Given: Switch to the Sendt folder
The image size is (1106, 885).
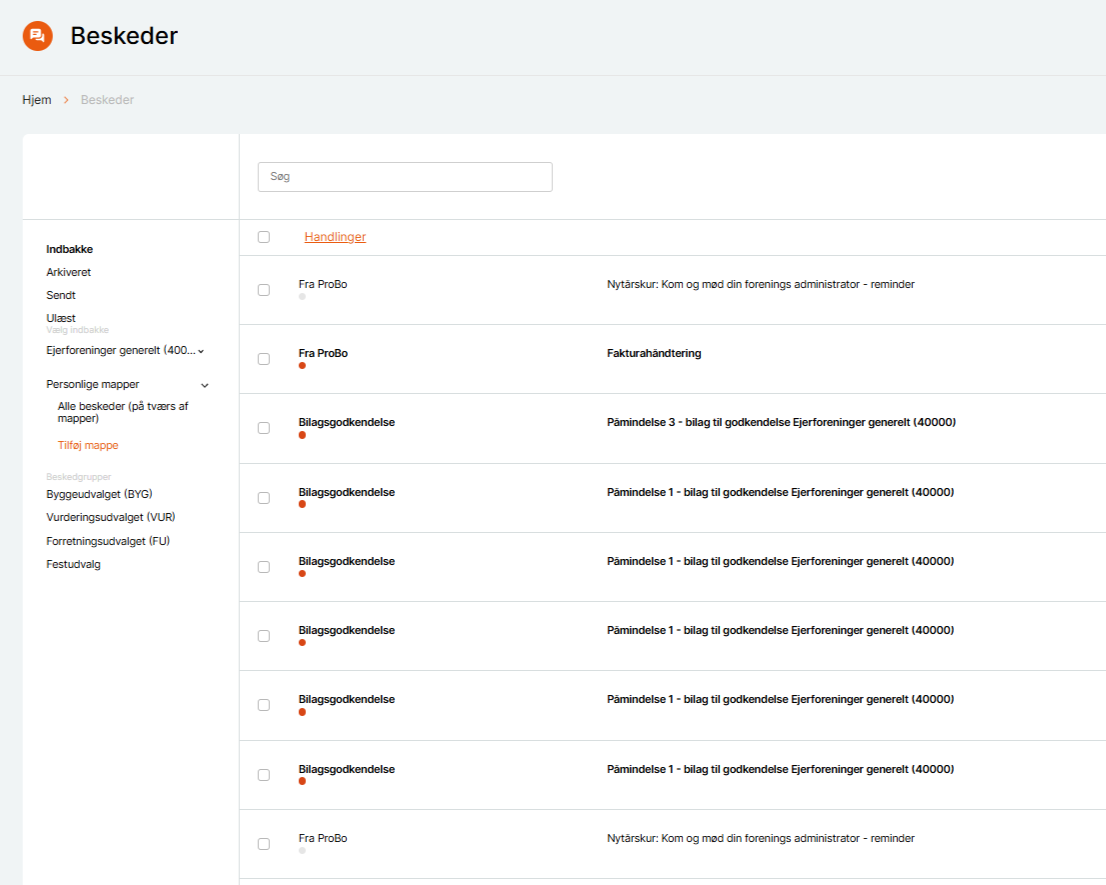Looking at the screenshot, I should (x=61, y=295).
